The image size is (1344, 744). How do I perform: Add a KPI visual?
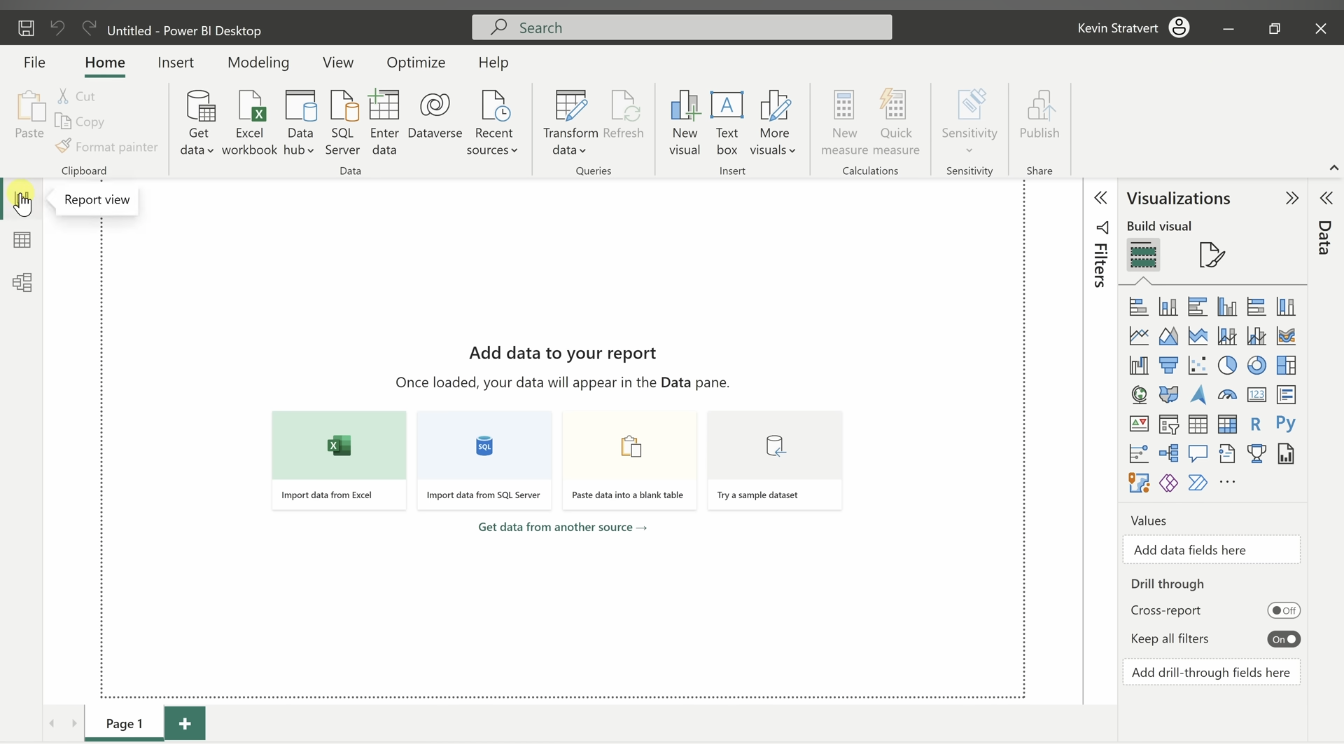pyautogui.click(x=1138, y=424)
